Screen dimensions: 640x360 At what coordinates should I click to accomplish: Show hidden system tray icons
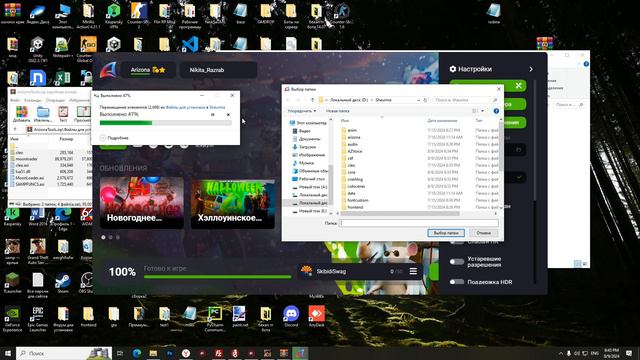pyautogui.click(x=560, y=353)
